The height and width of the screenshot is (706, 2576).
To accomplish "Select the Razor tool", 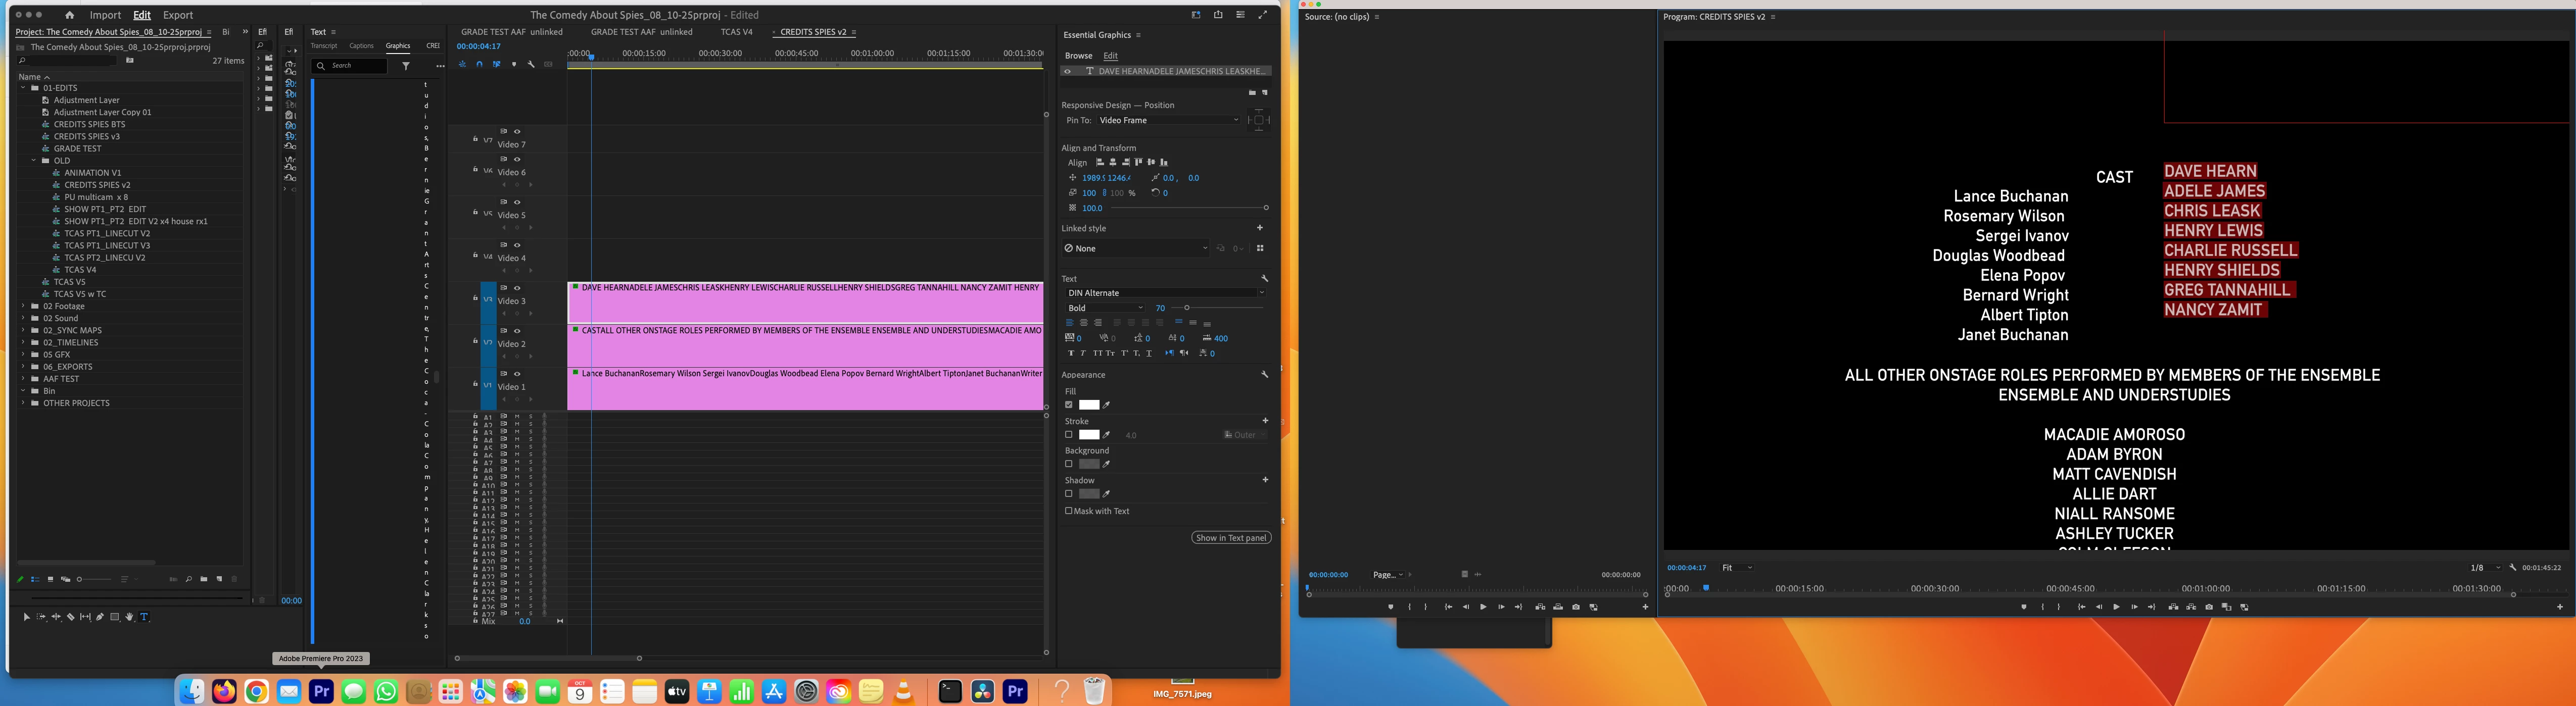I will (x=70, y=617).
